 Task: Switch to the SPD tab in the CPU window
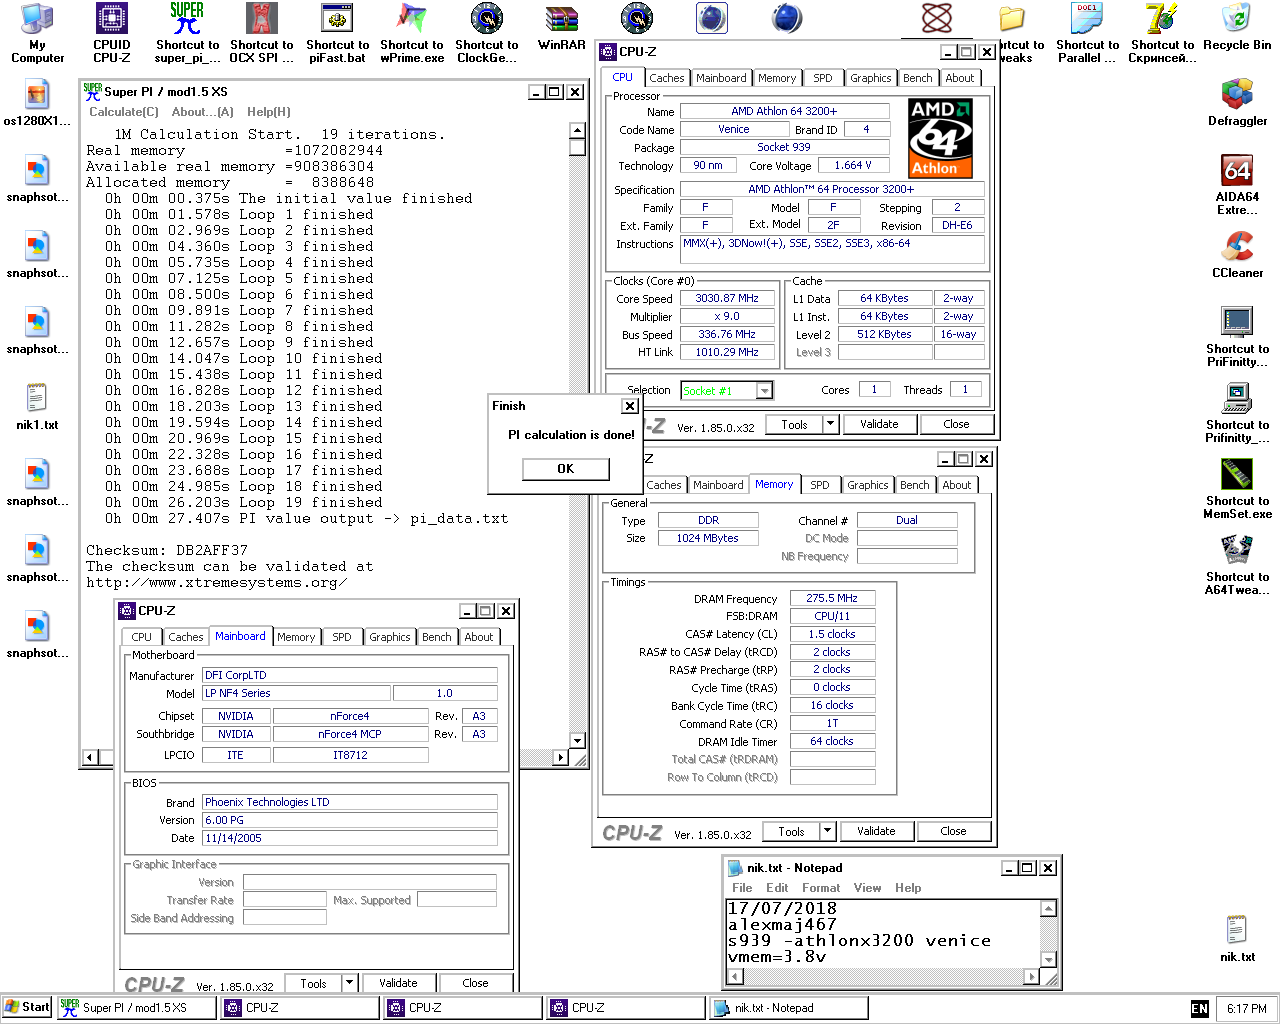(x=822, y=78)
